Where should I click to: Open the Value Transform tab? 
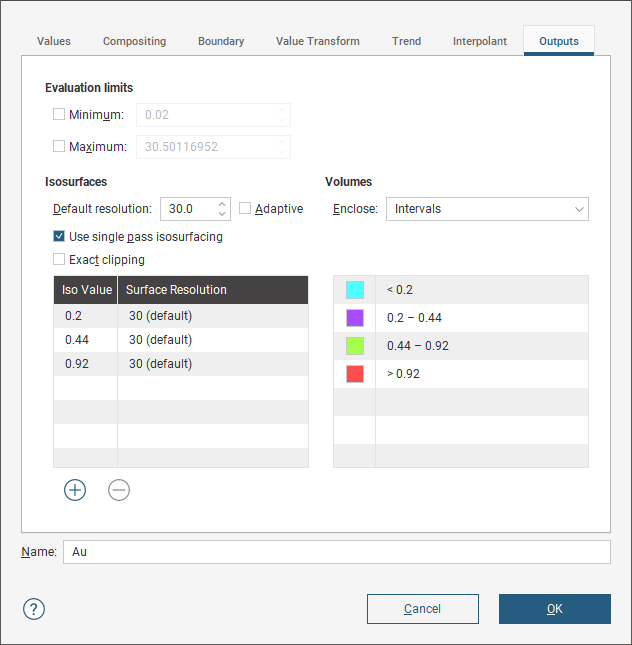[x=316, y=42]
